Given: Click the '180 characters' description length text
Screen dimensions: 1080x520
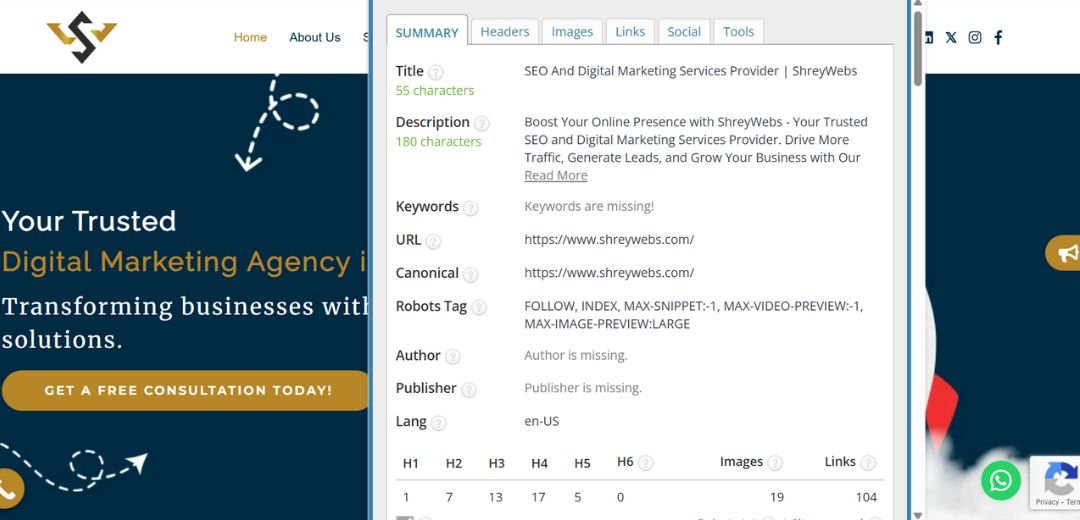Looking at the screenshot, I should [438, 141].
